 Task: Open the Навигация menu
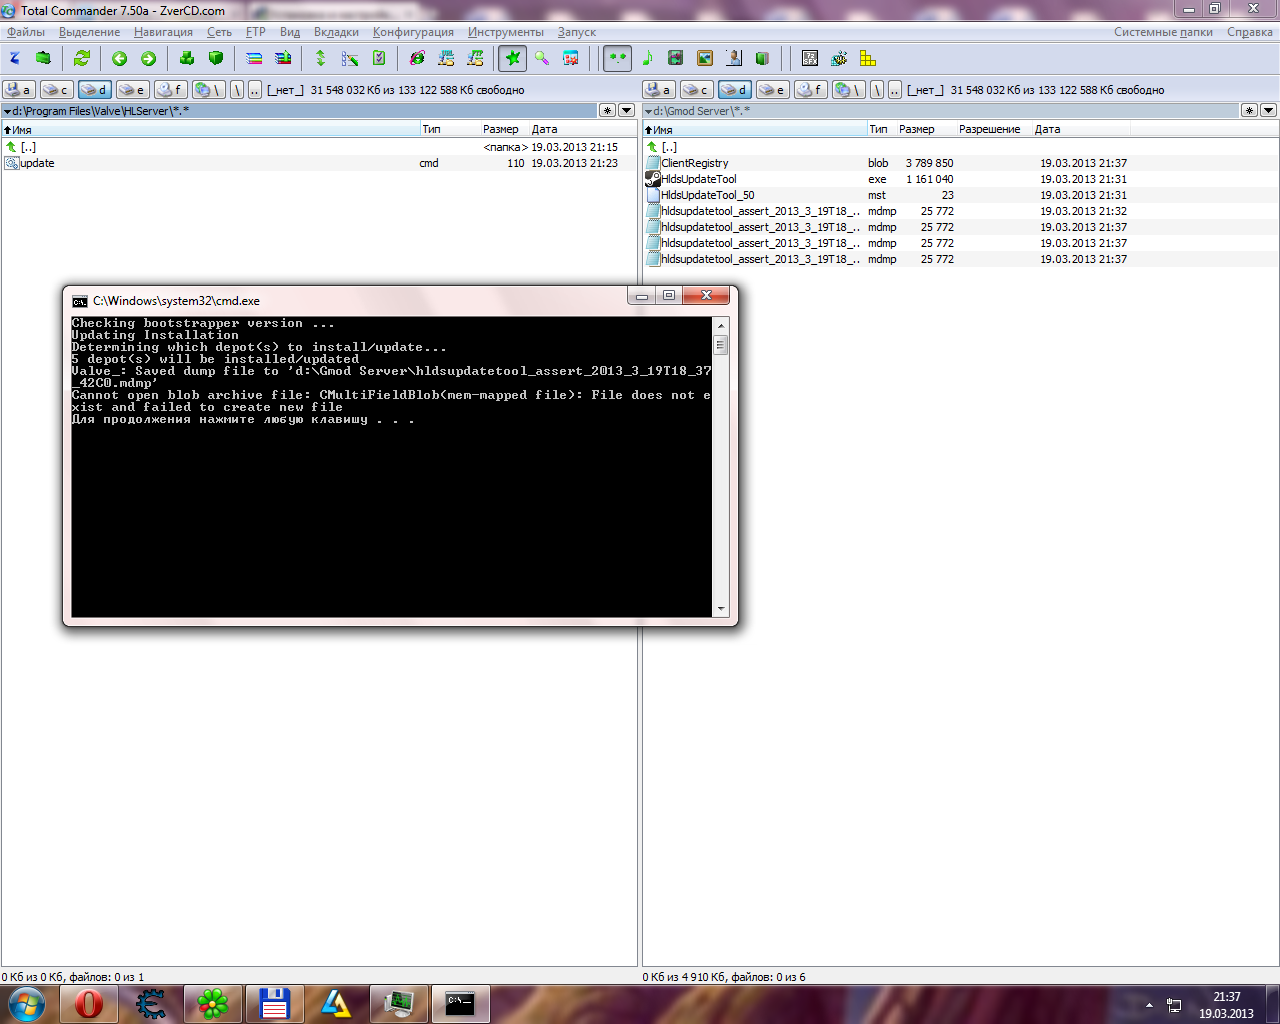163,32
